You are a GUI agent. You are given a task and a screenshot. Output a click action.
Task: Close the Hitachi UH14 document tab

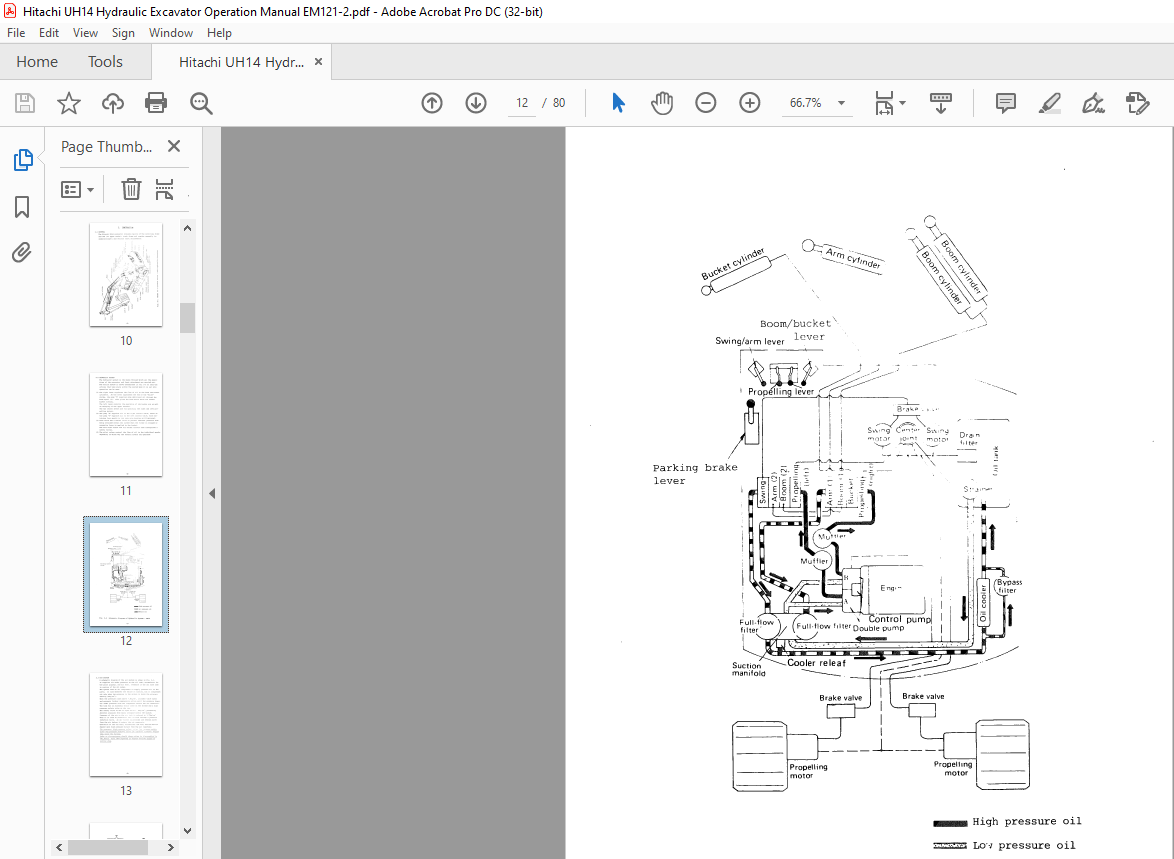click(x=318, y=62)
